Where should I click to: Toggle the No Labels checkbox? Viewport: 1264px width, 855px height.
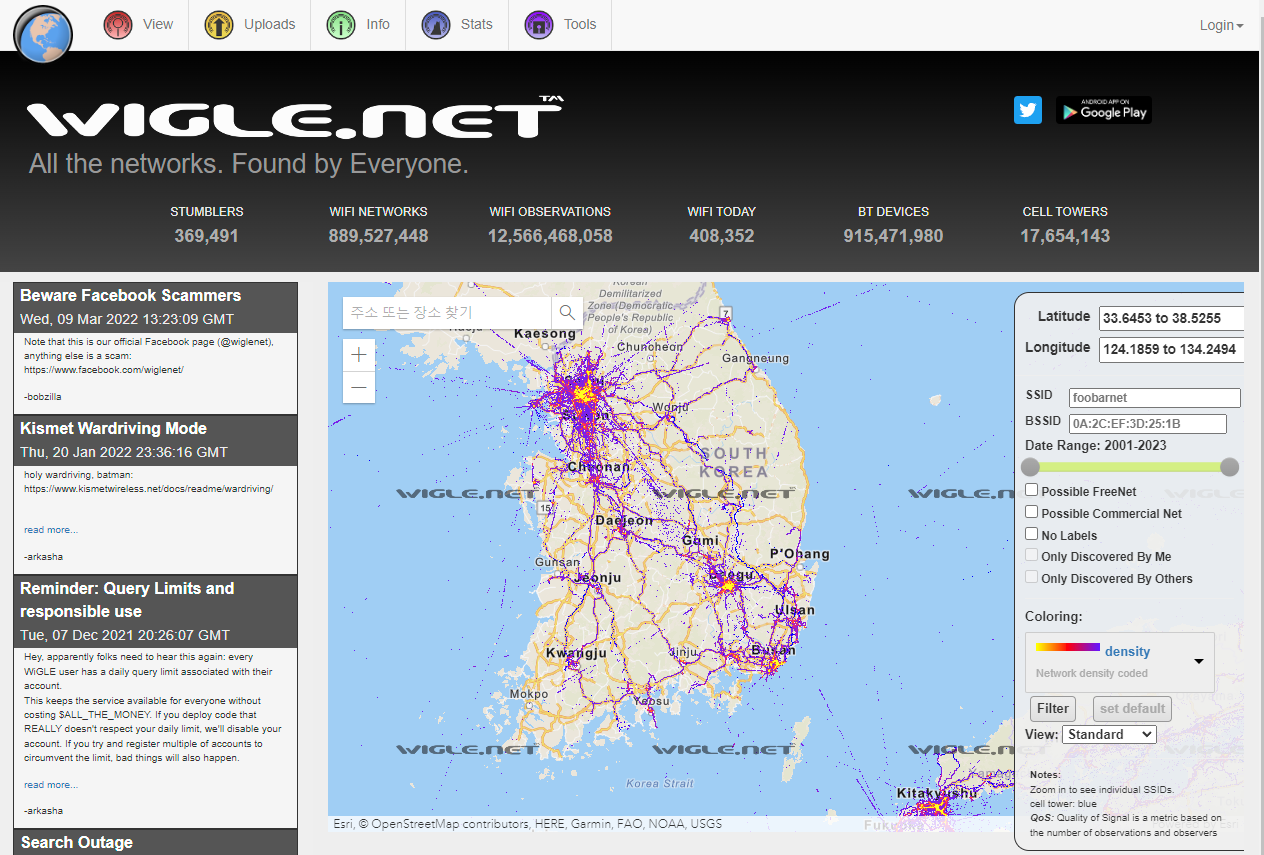tap(1032, 534)
